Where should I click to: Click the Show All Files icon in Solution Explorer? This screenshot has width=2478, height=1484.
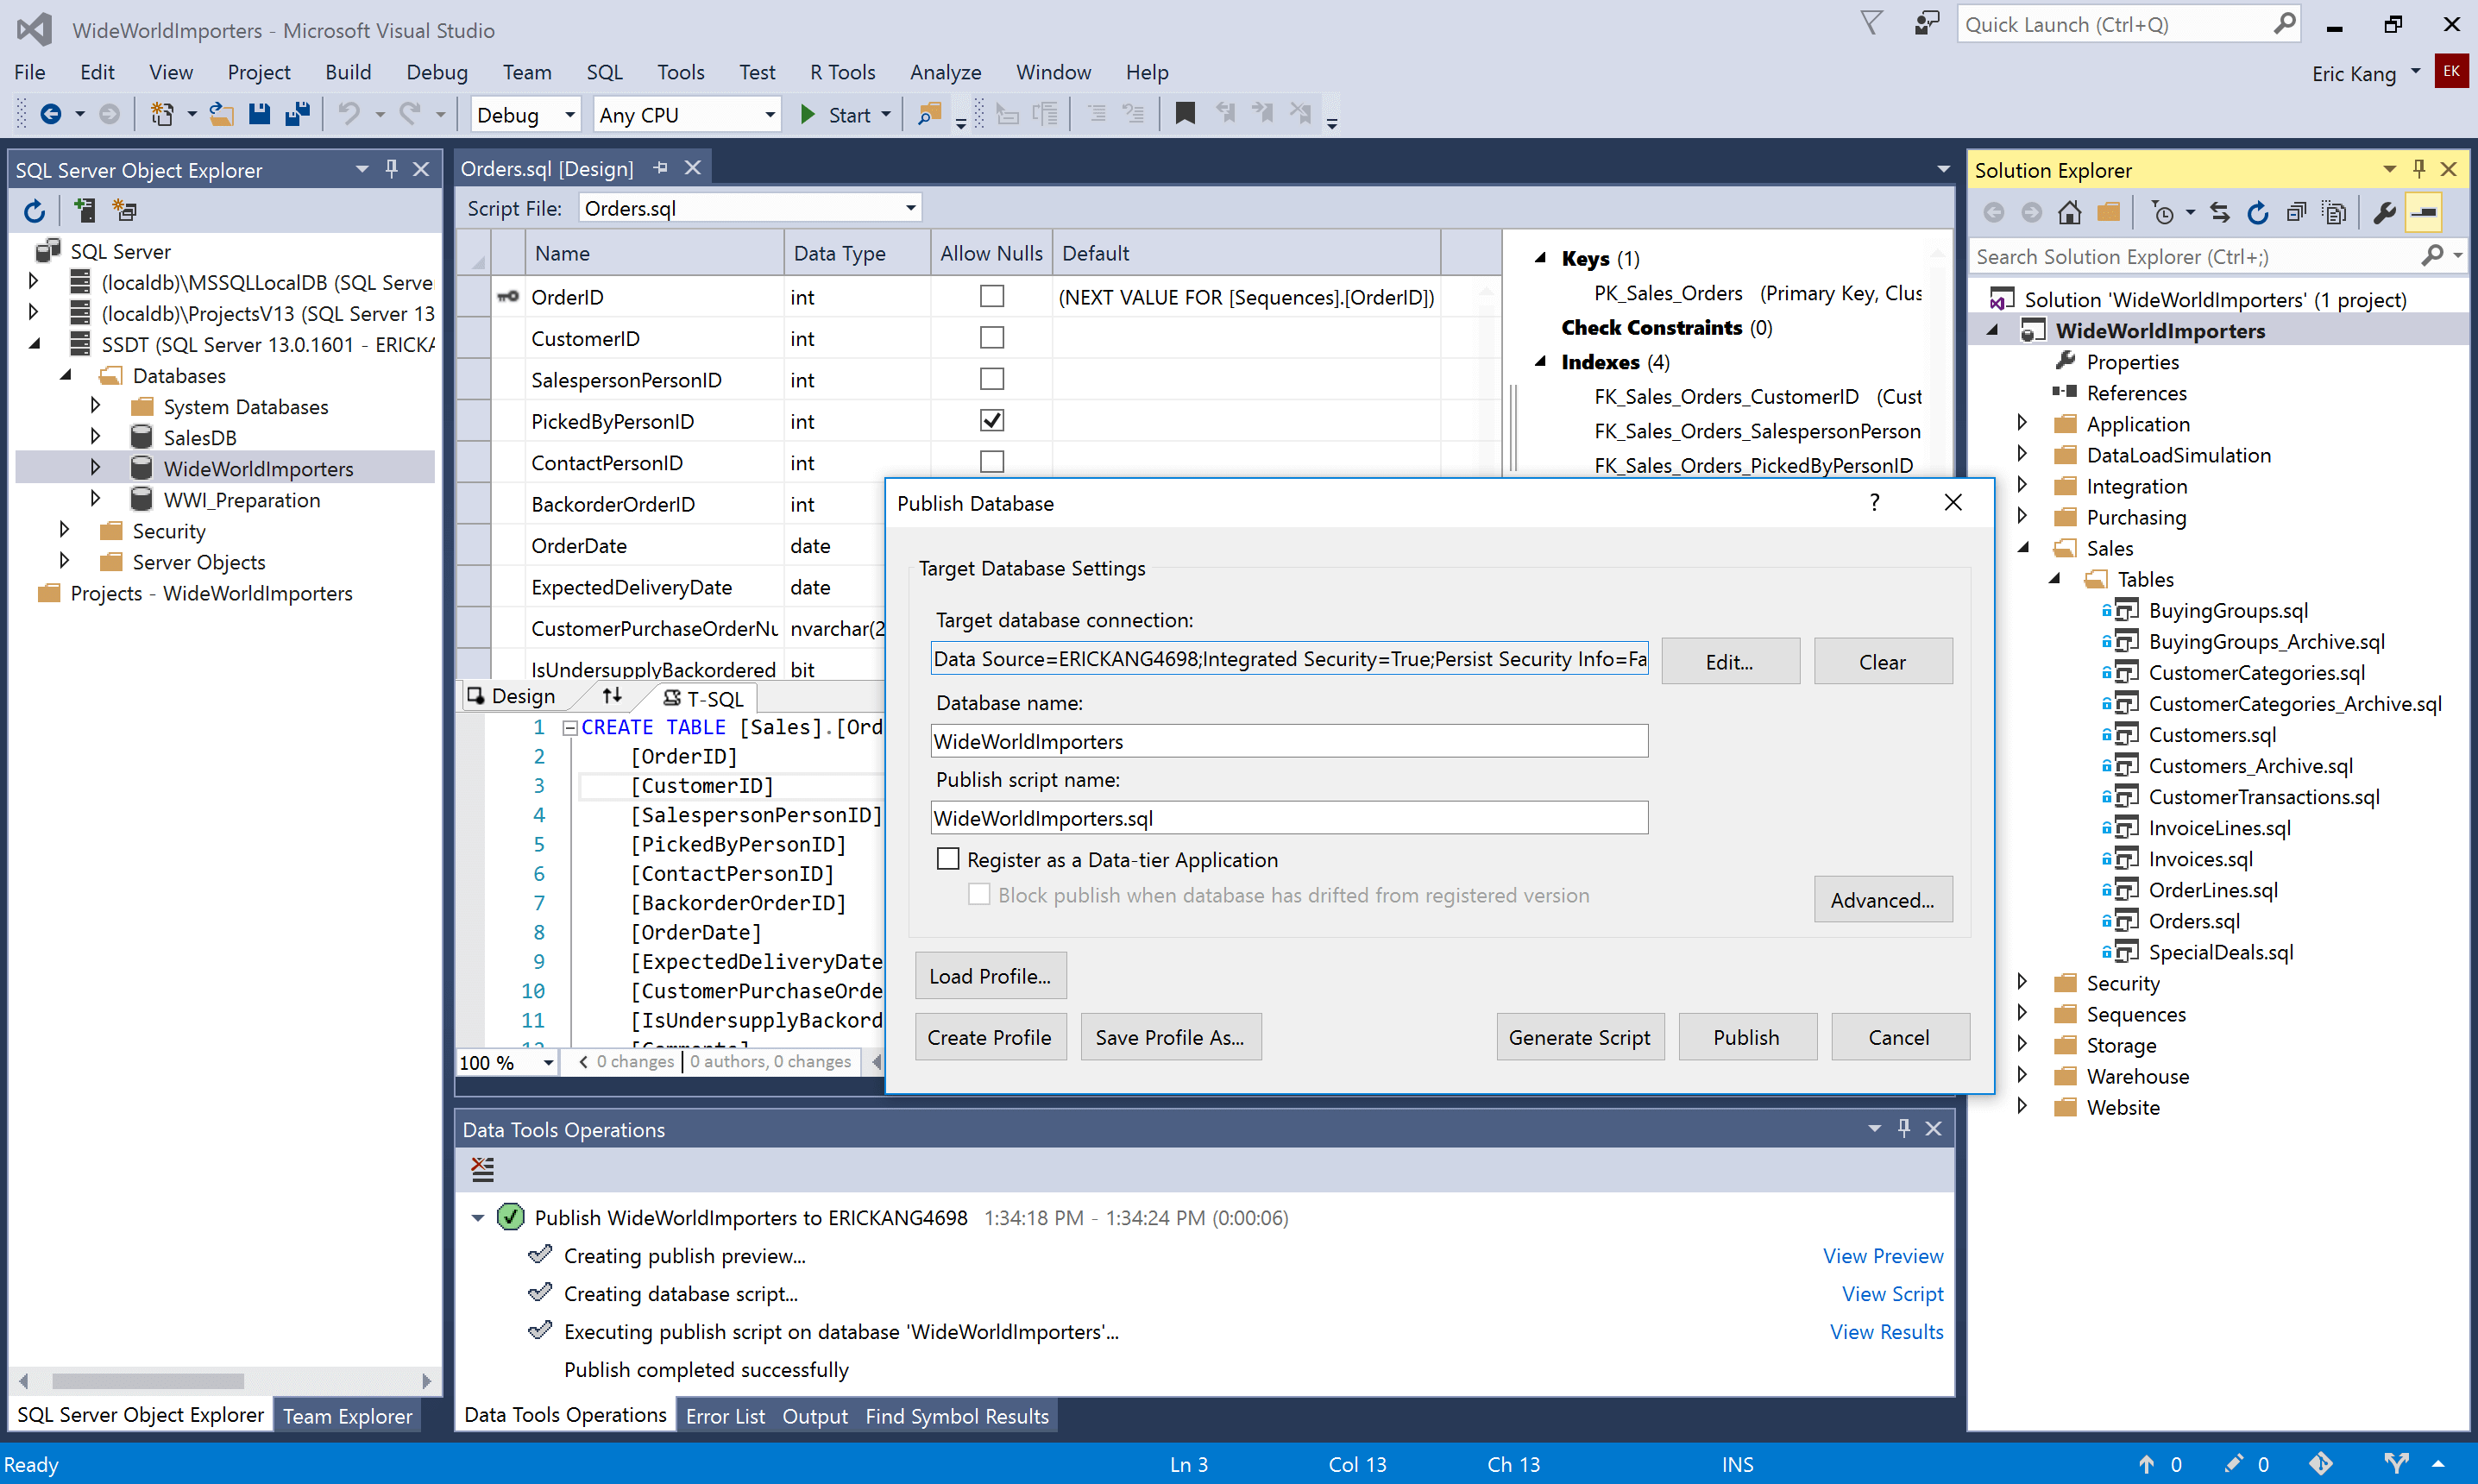point(2334,212)
